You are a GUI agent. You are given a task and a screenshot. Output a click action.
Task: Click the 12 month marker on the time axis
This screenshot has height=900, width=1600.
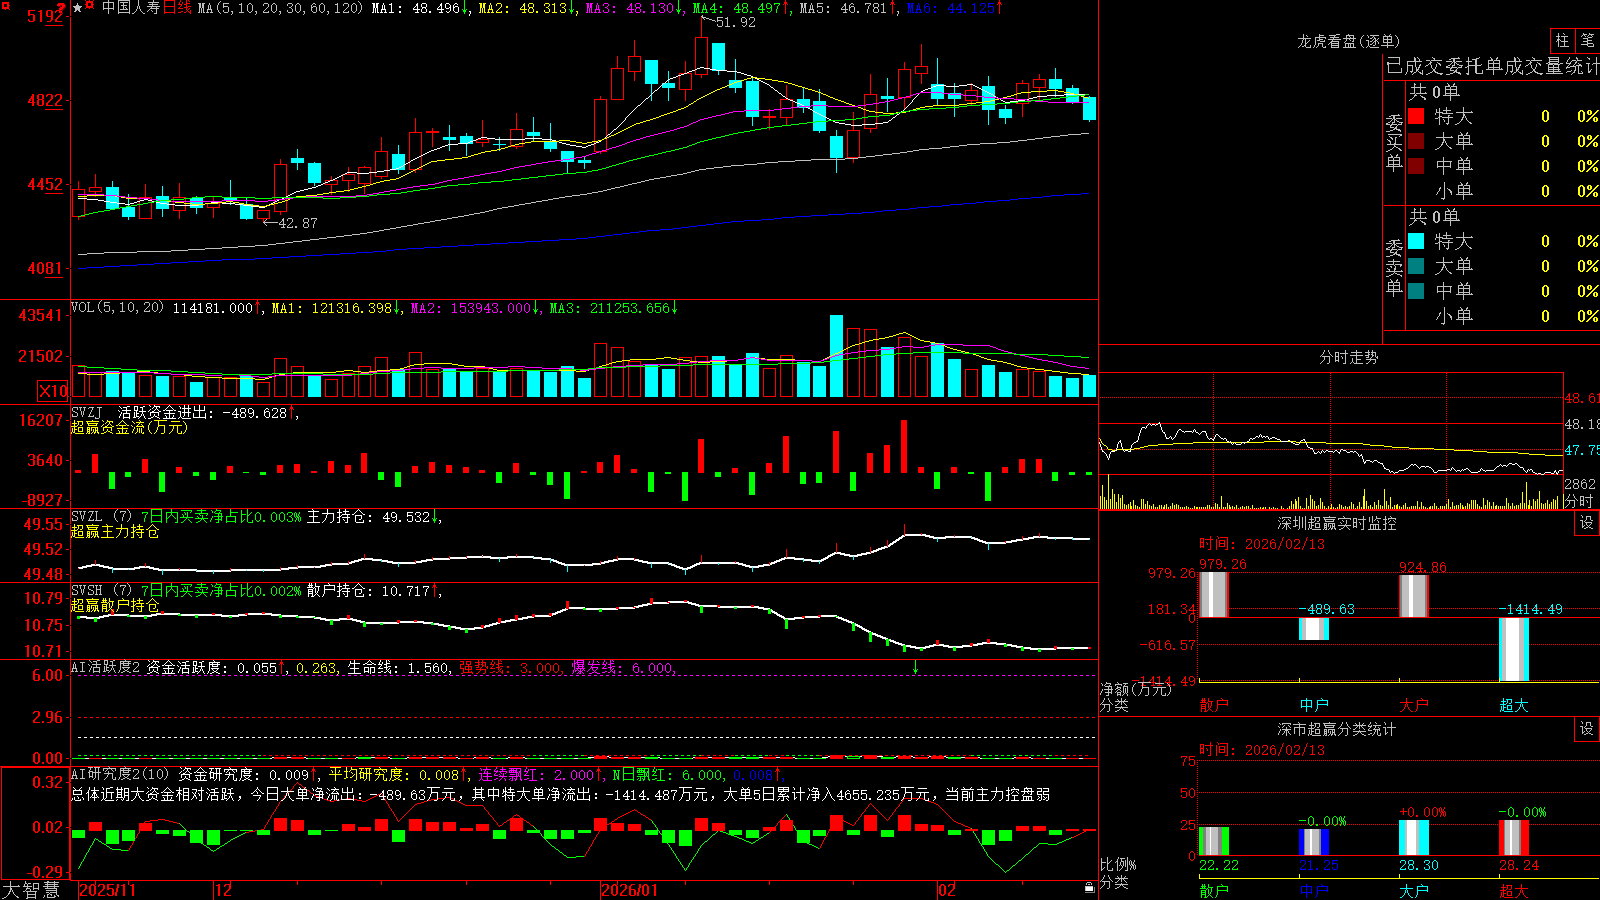pyautogui.click(x=223, y=890)
